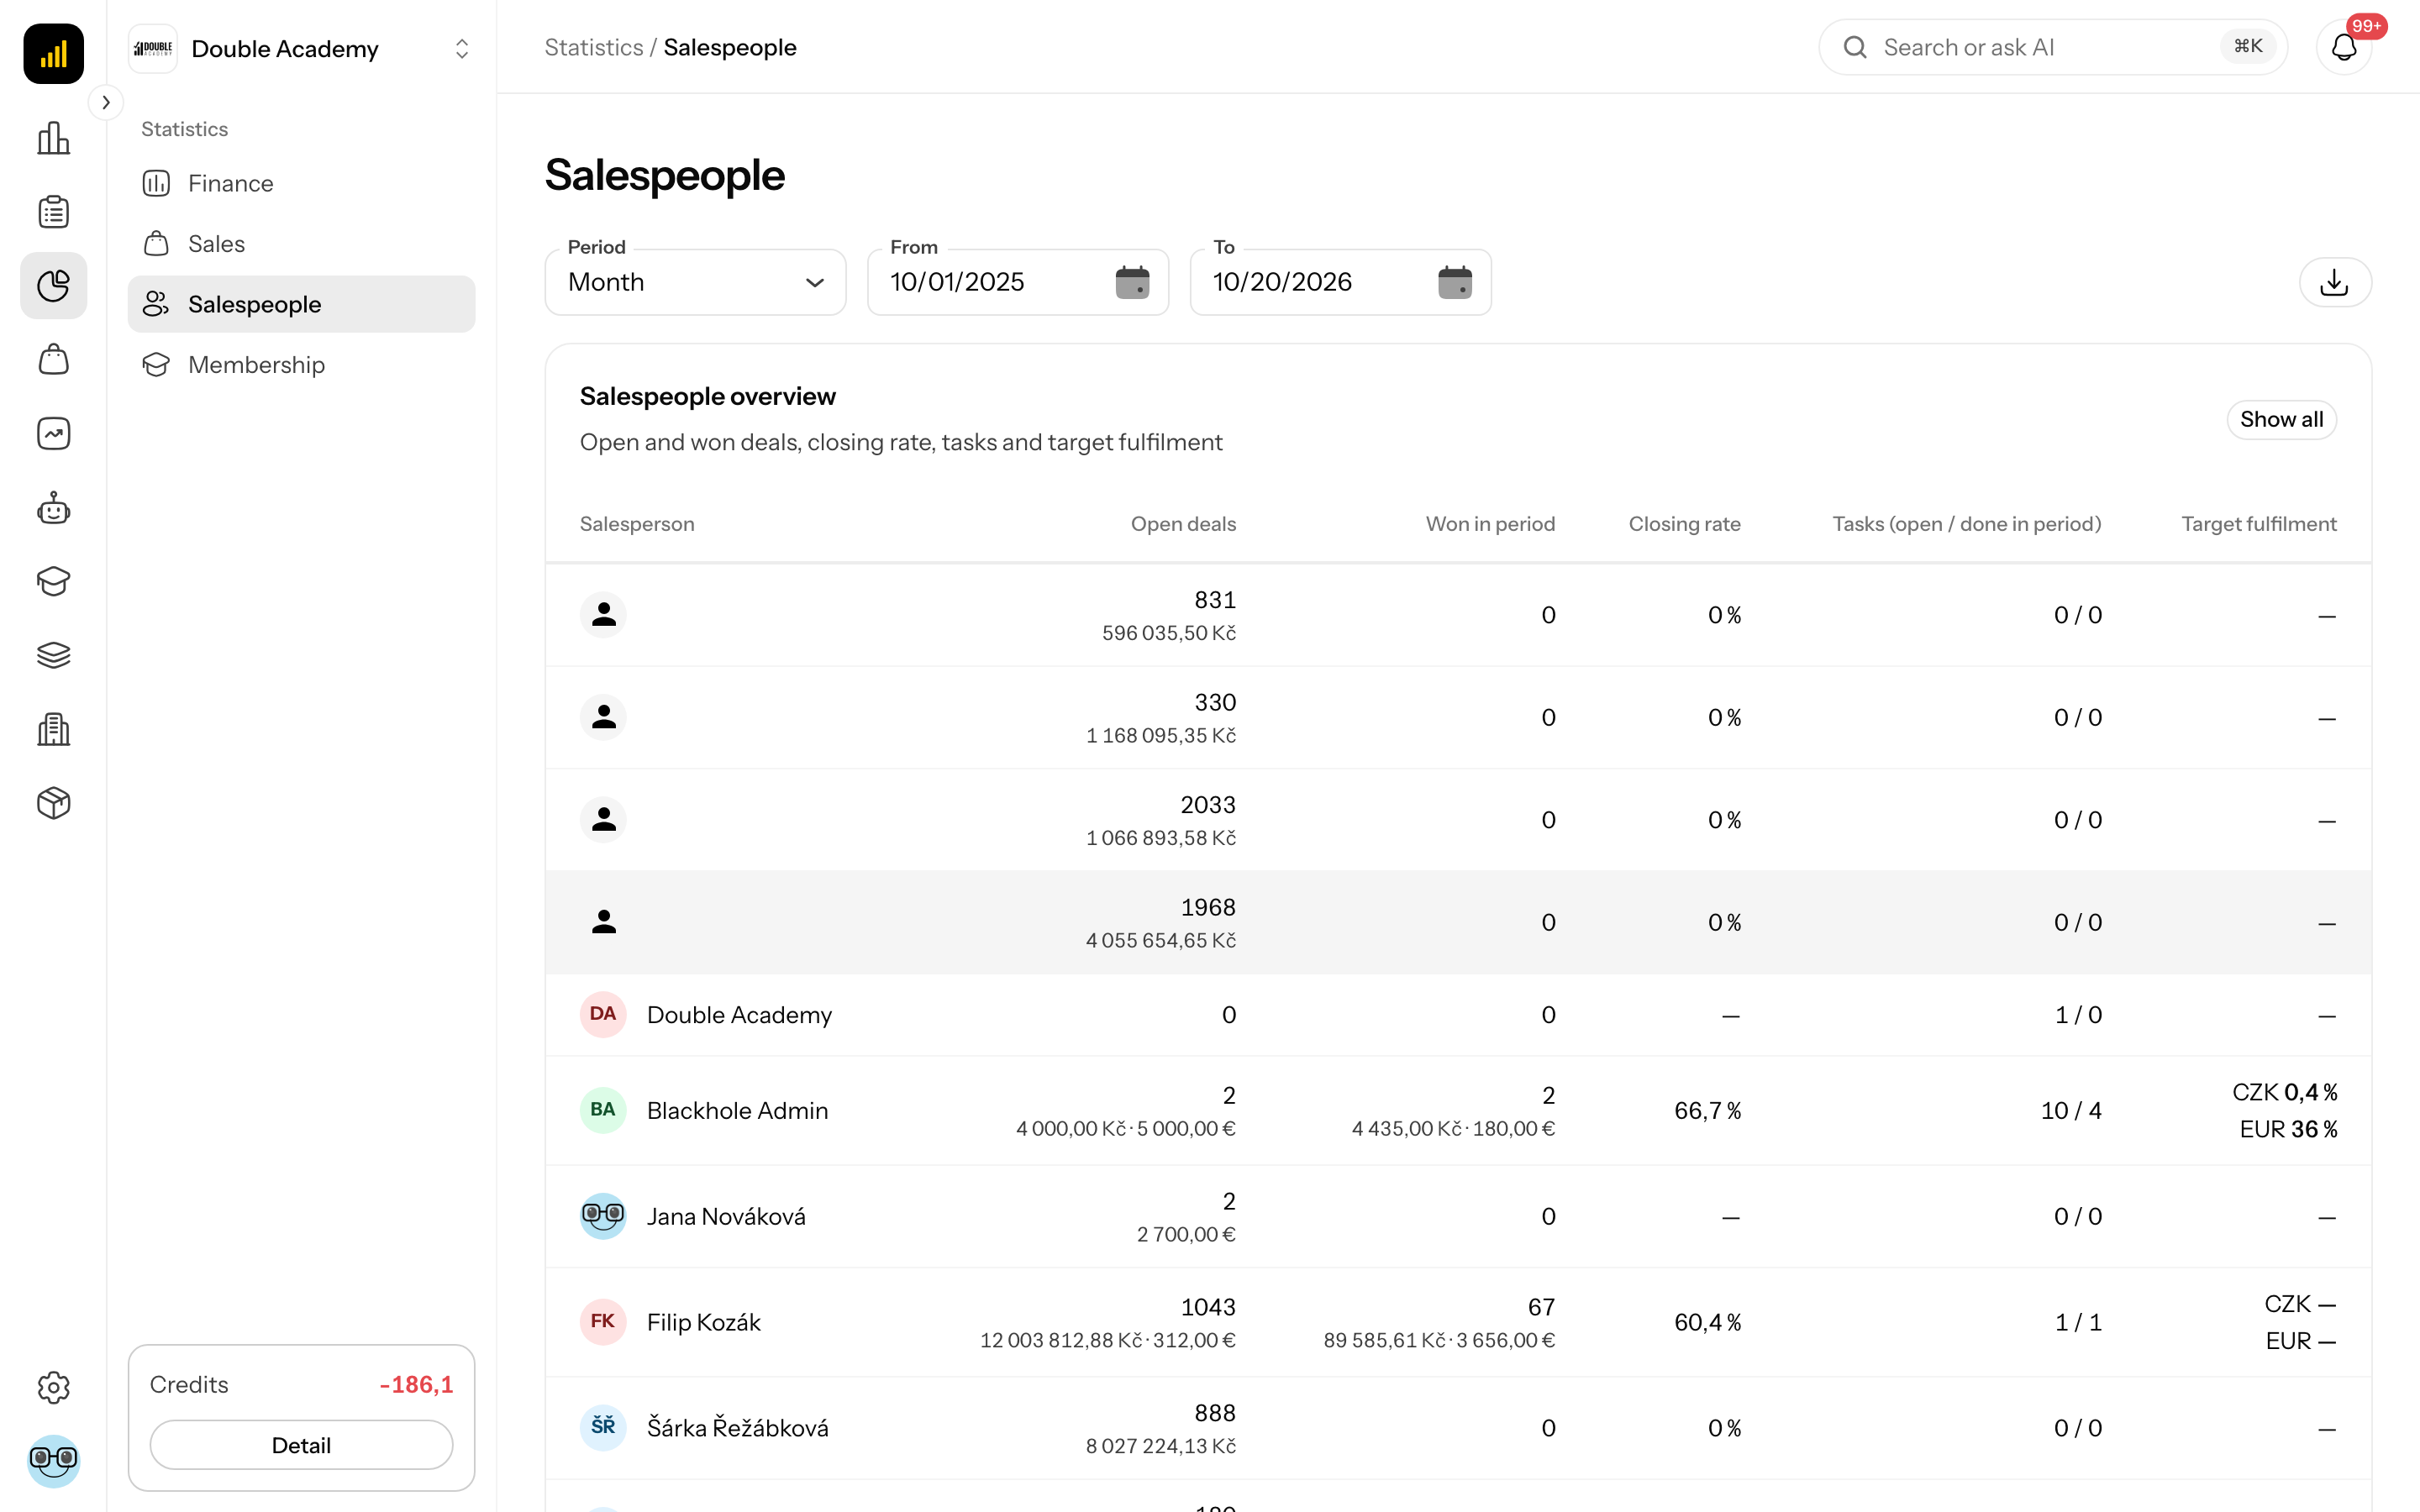The width and height of the screenshot is (2420, 1512).
Task: Open notifications bell with 99+ badge
Action: [x=2344, y=47]
